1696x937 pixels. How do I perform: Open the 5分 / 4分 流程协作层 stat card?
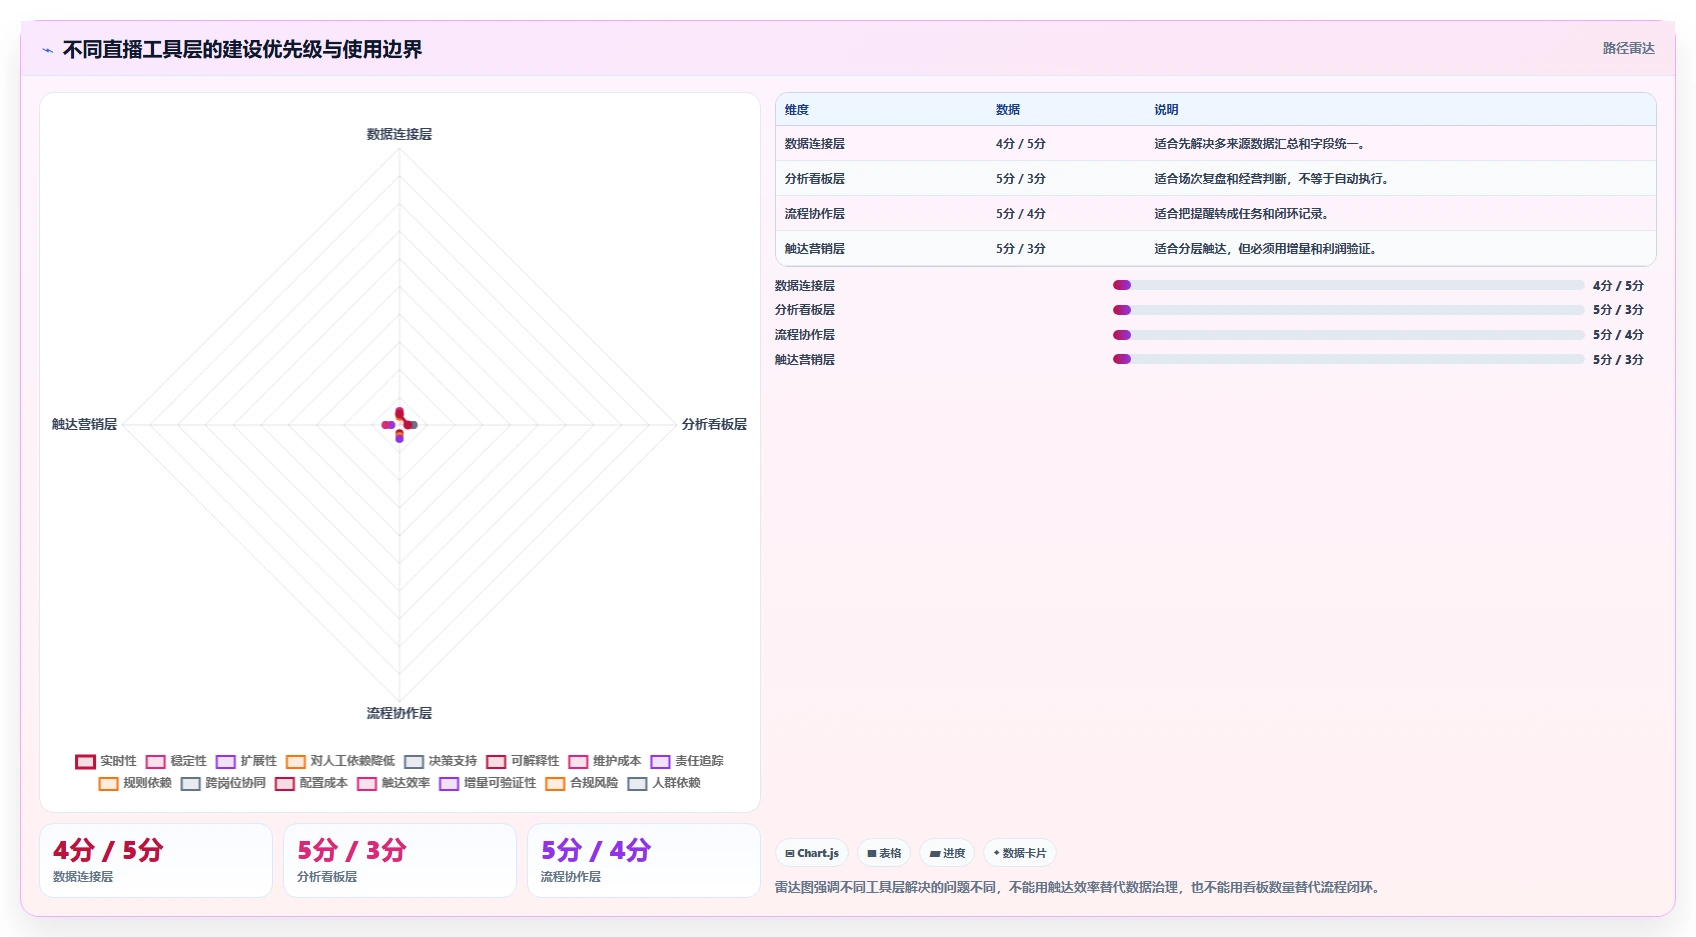644,860
